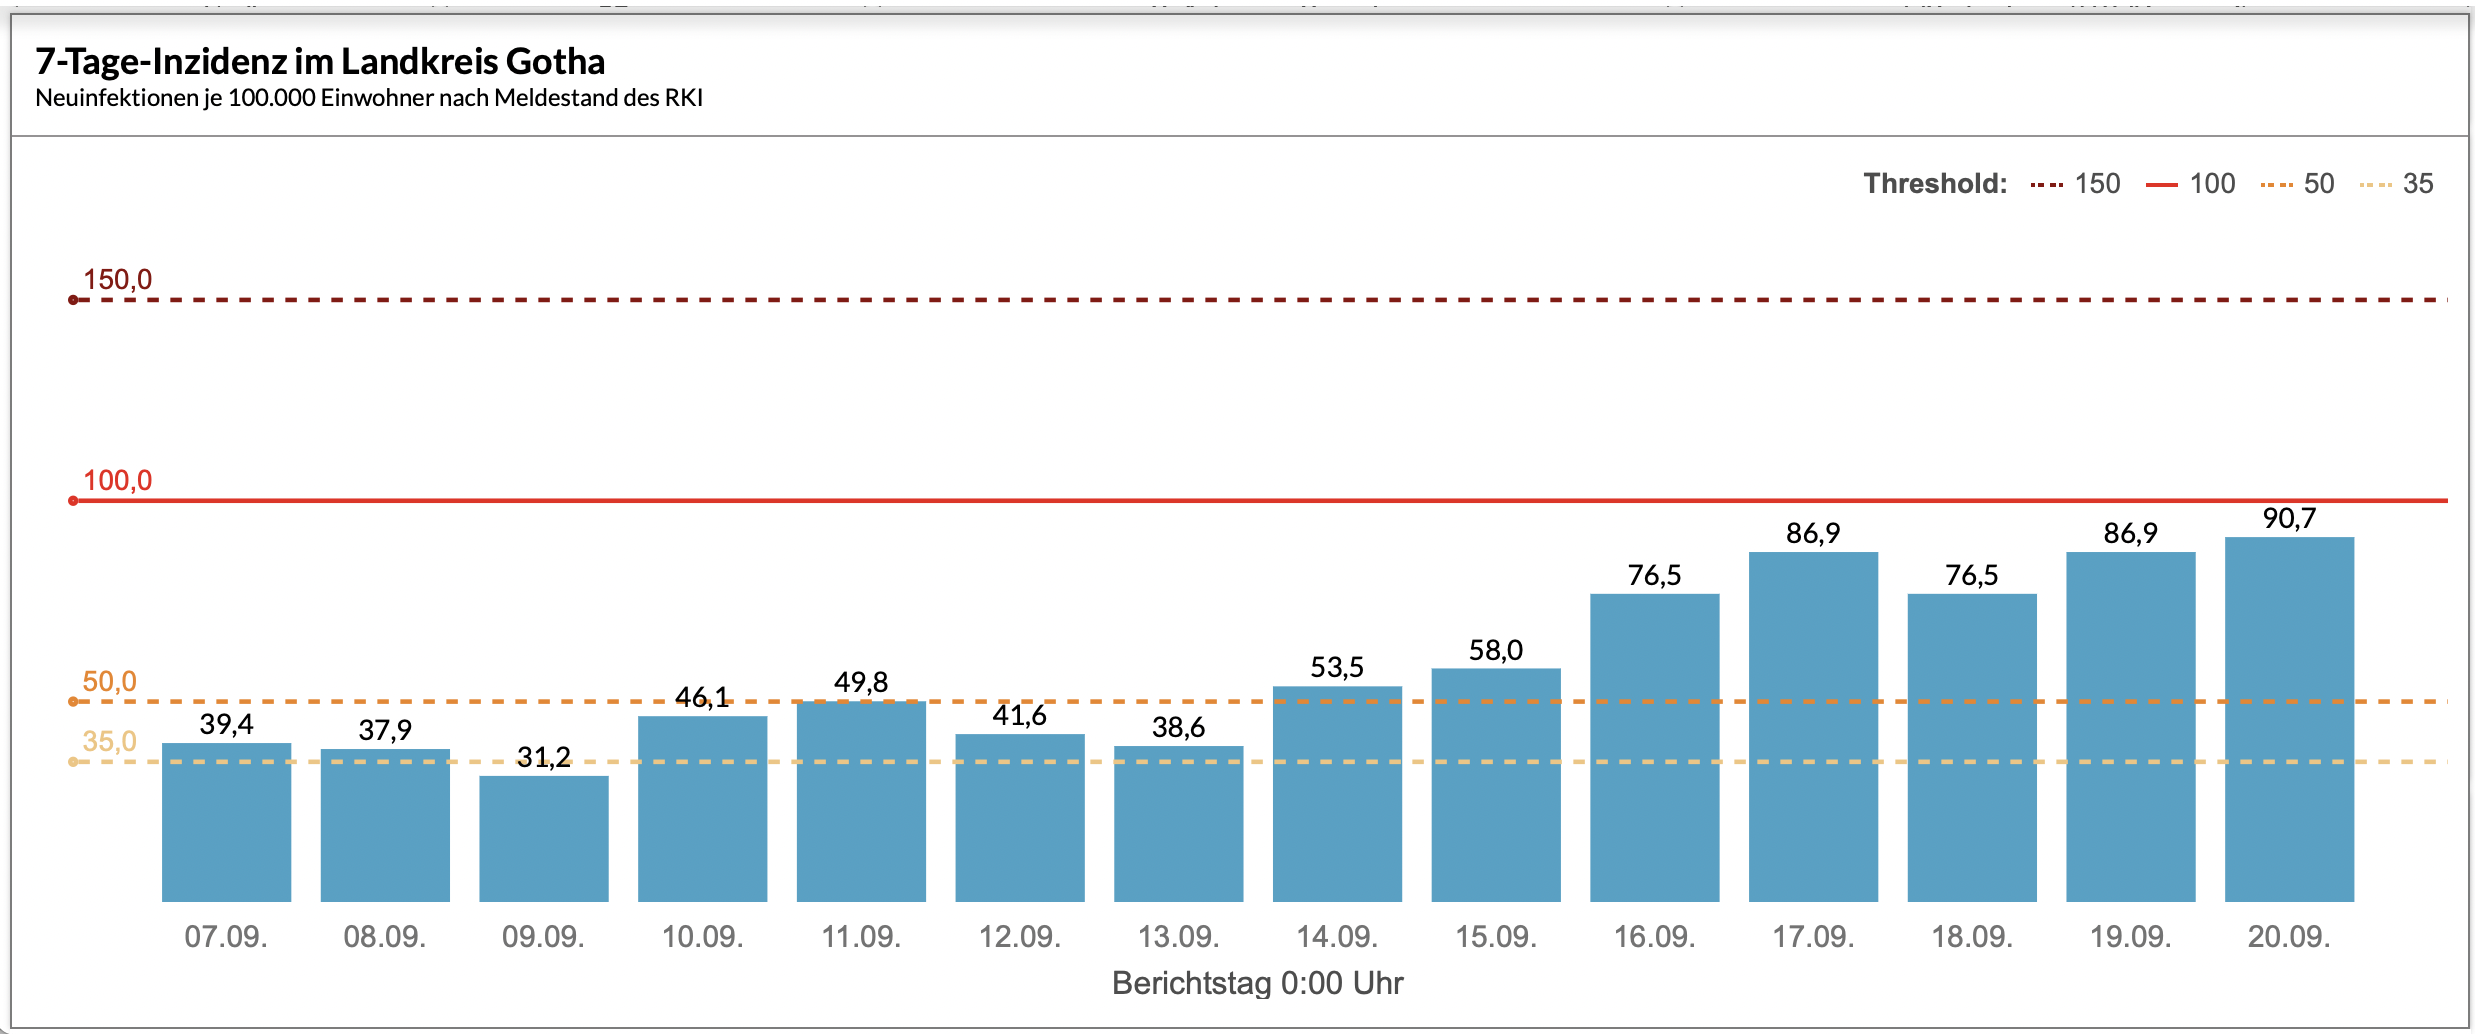2475x1034 pixels.
Task: Select the 49,8 value label
Action: coord(861,682)
